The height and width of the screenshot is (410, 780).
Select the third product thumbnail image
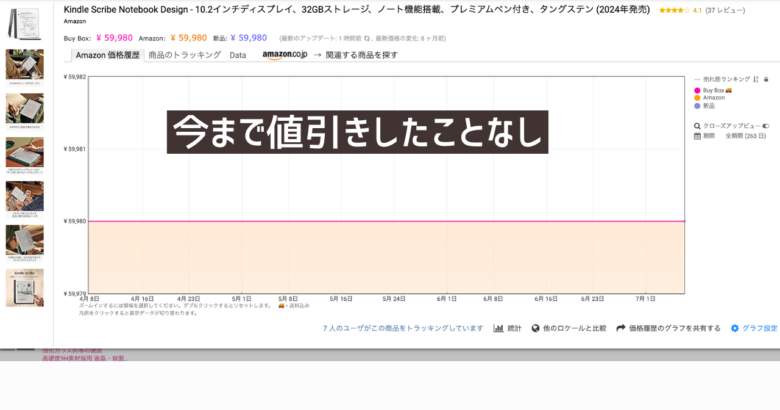click(x=24, y=108)
